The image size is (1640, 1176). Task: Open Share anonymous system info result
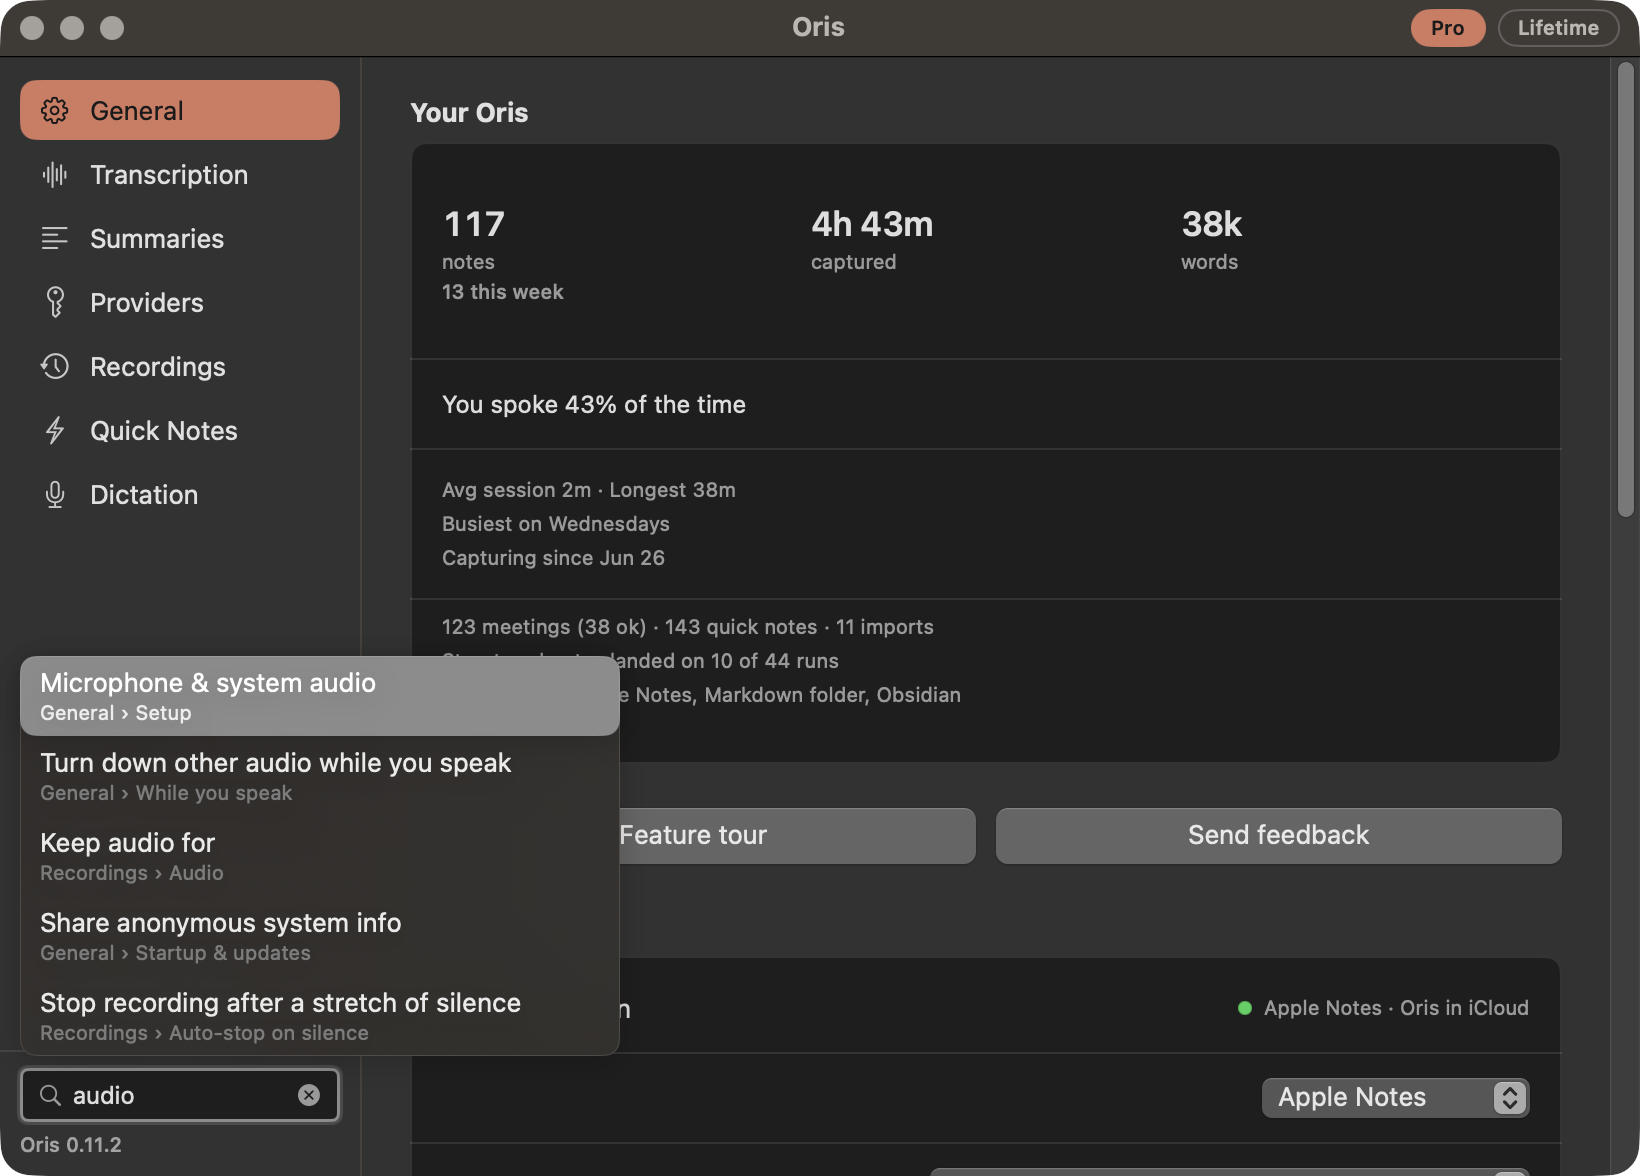[x=320, y=936]
